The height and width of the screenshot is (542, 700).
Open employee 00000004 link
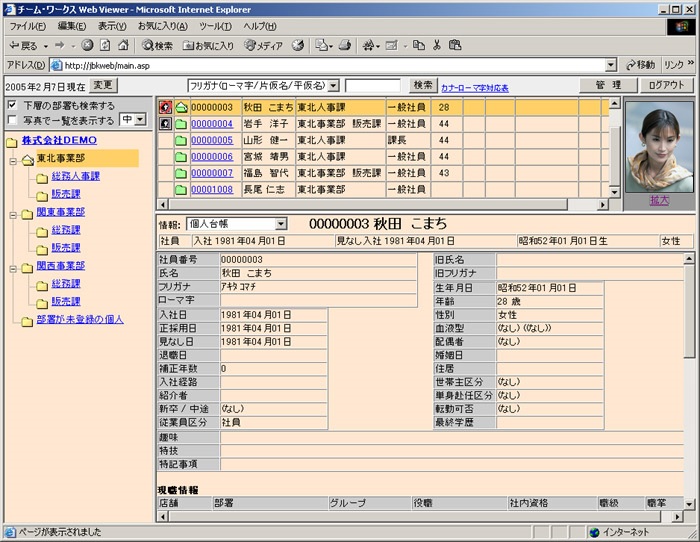(x=212, y=124)
